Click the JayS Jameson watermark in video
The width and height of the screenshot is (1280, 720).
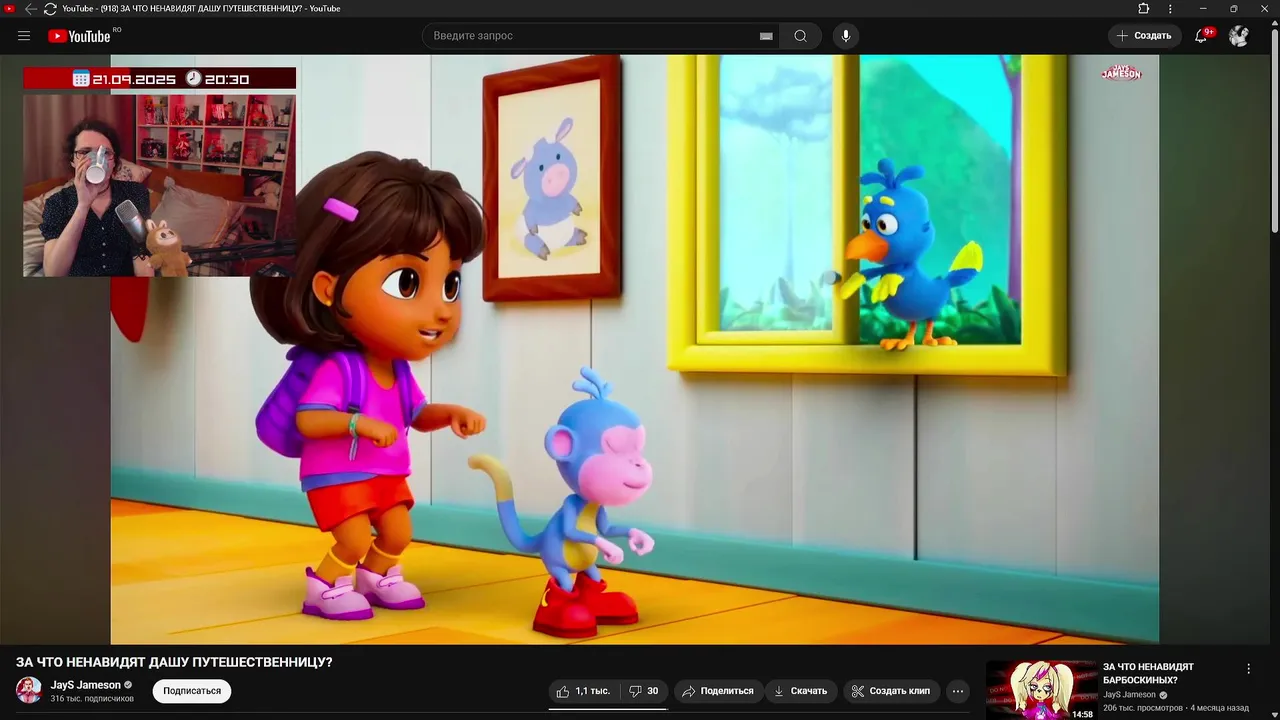[x=1121, y=73]
